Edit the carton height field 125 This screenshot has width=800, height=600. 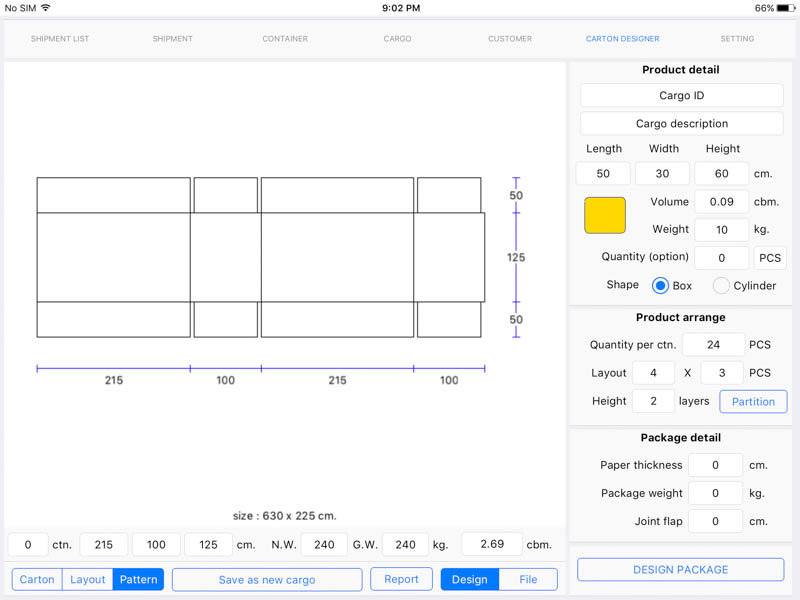click(208, 544)
